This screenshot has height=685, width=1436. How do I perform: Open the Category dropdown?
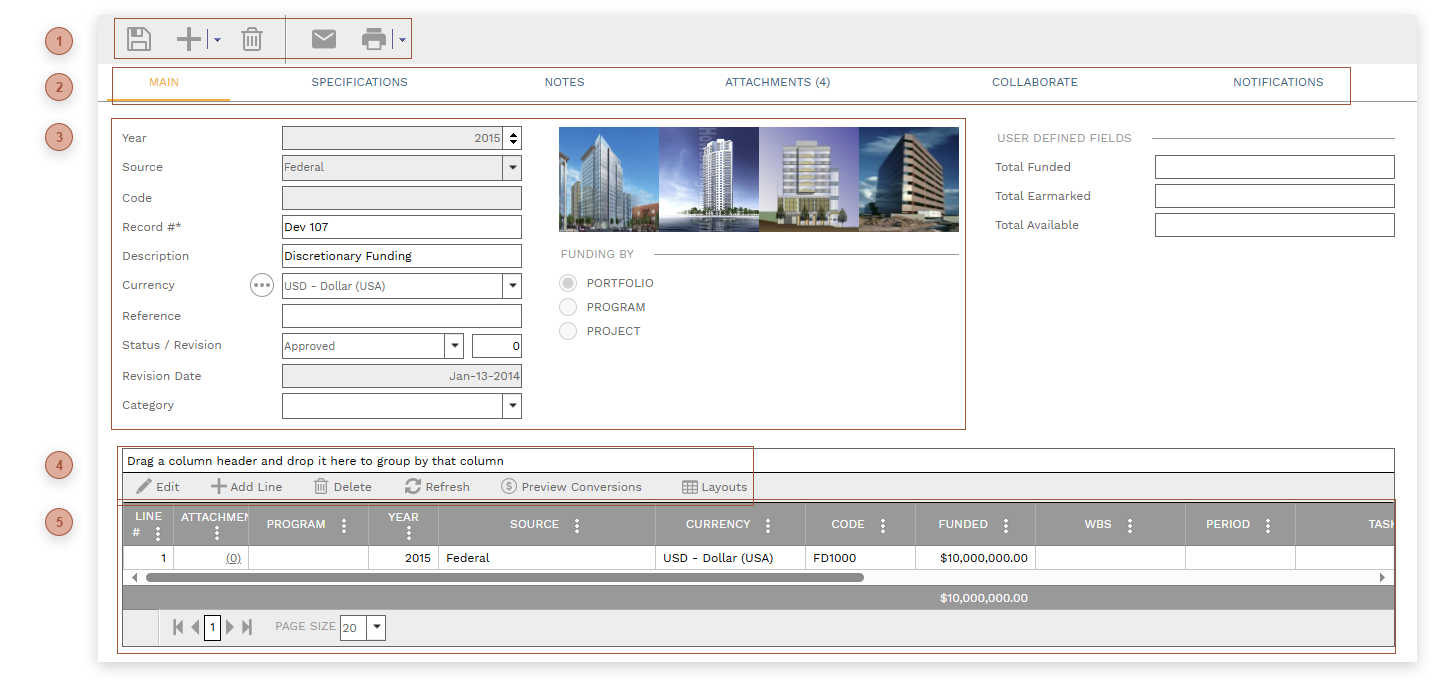click(x=512, y=406)
